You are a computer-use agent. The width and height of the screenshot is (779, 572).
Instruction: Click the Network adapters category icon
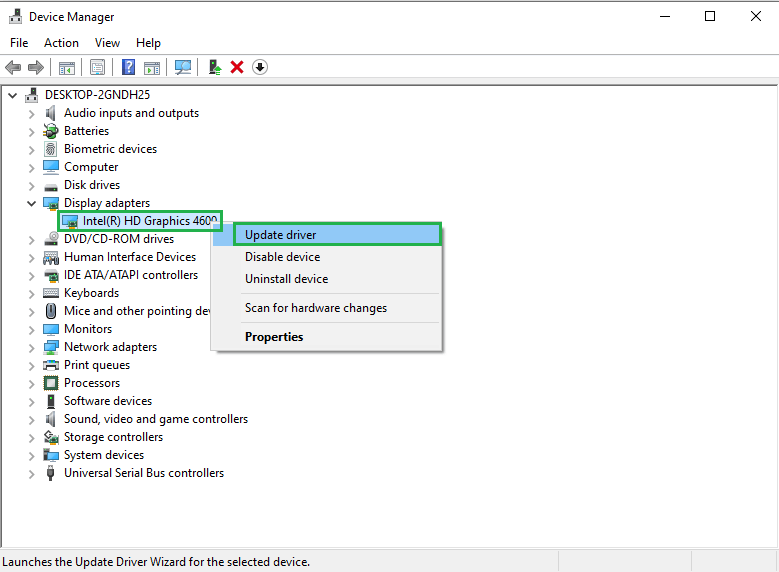[51, 347]
